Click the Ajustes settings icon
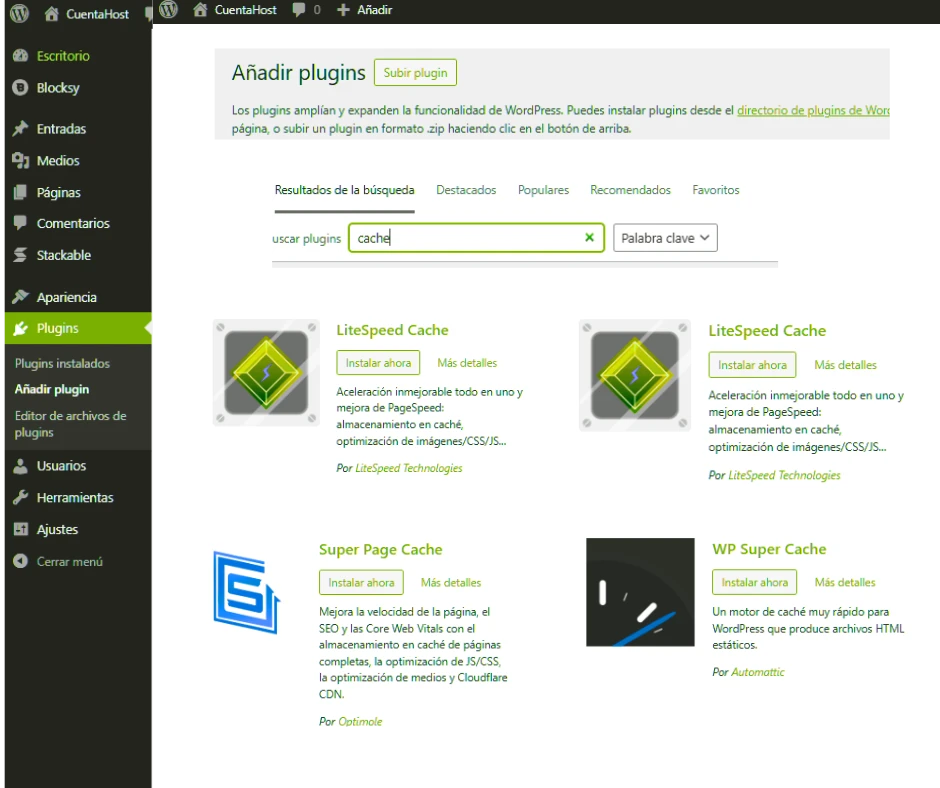Viewport: 940px width, 788px height. pos(19,530)
